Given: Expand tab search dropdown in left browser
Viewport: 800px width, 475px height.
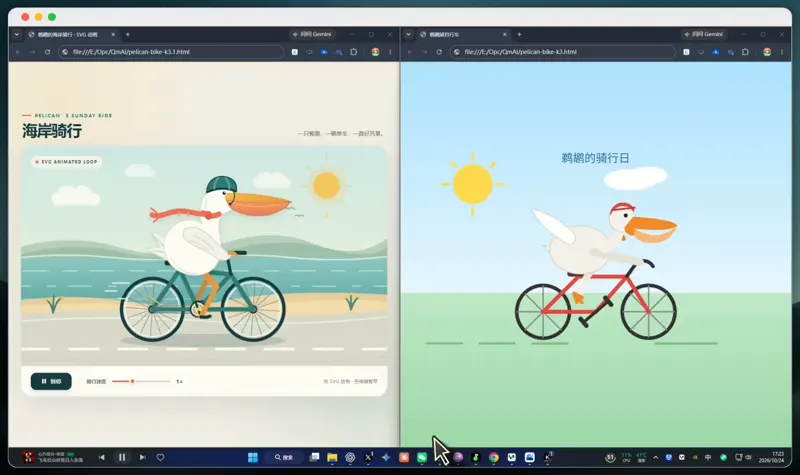Looking at the screenshot, I should [17, 35].
